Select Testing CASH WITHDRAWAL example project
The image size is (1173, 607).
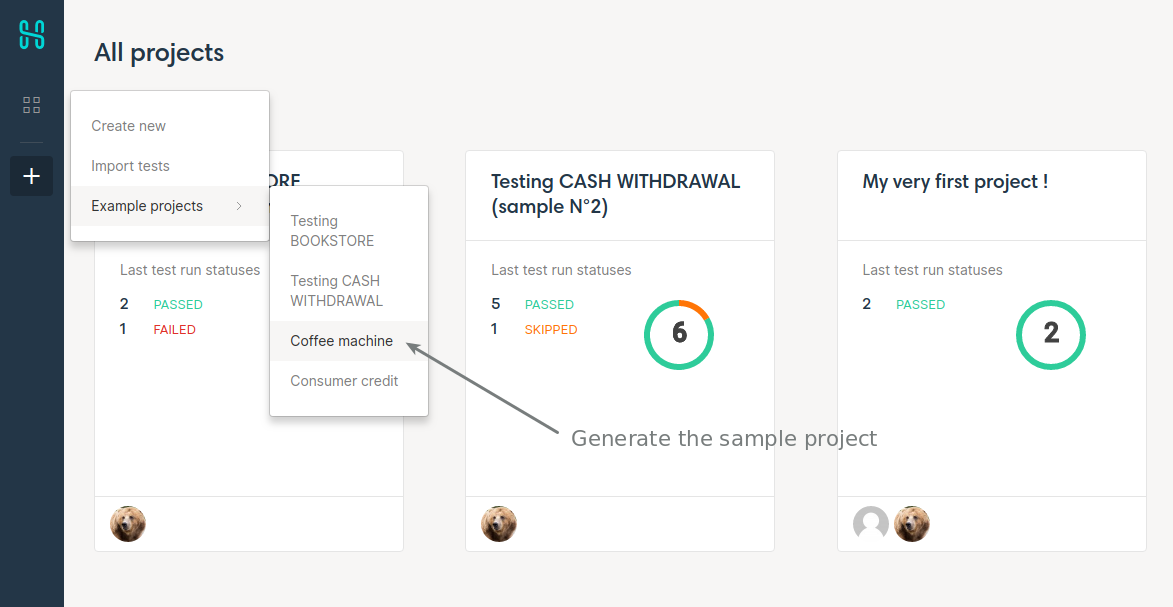pyautogui.click(x=336, y=291)
